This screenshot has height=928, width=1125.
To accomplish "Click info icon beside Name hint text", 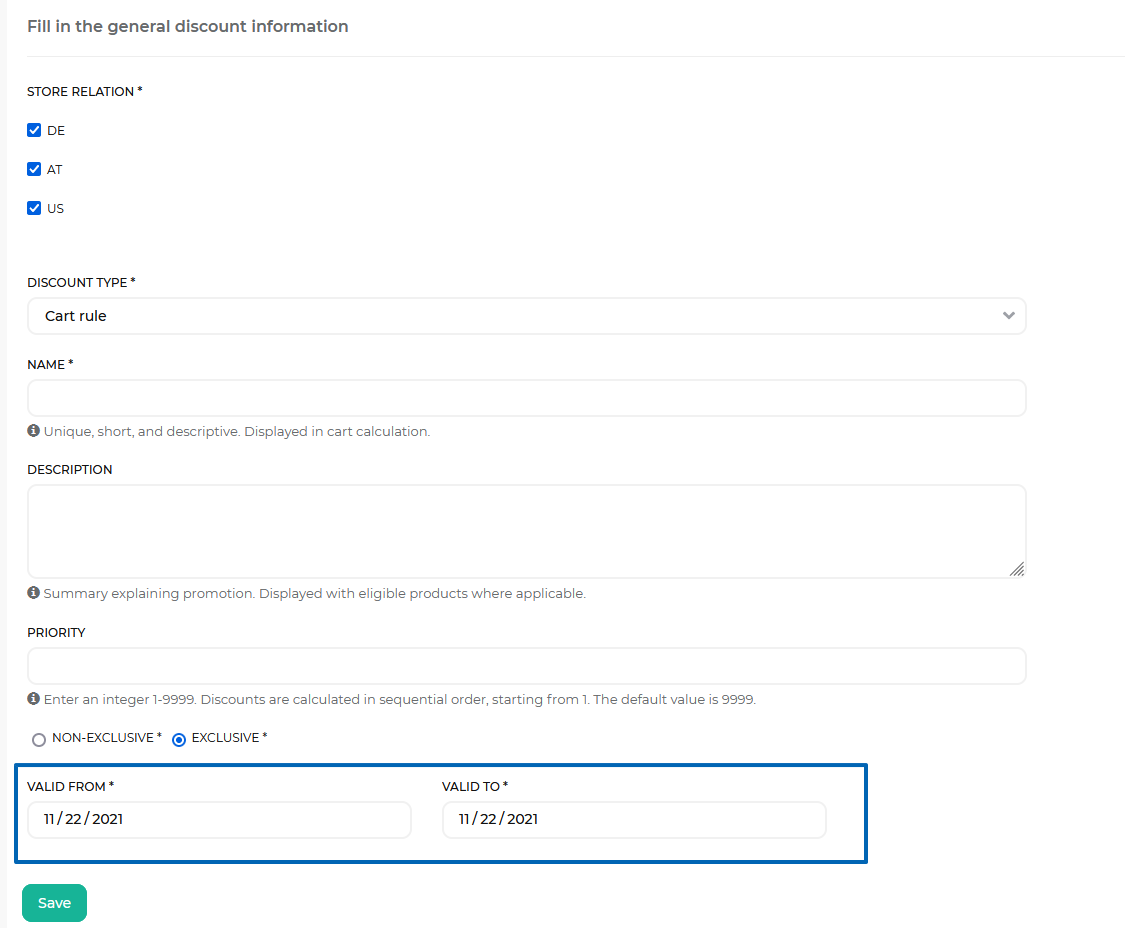I will point(33,431).
